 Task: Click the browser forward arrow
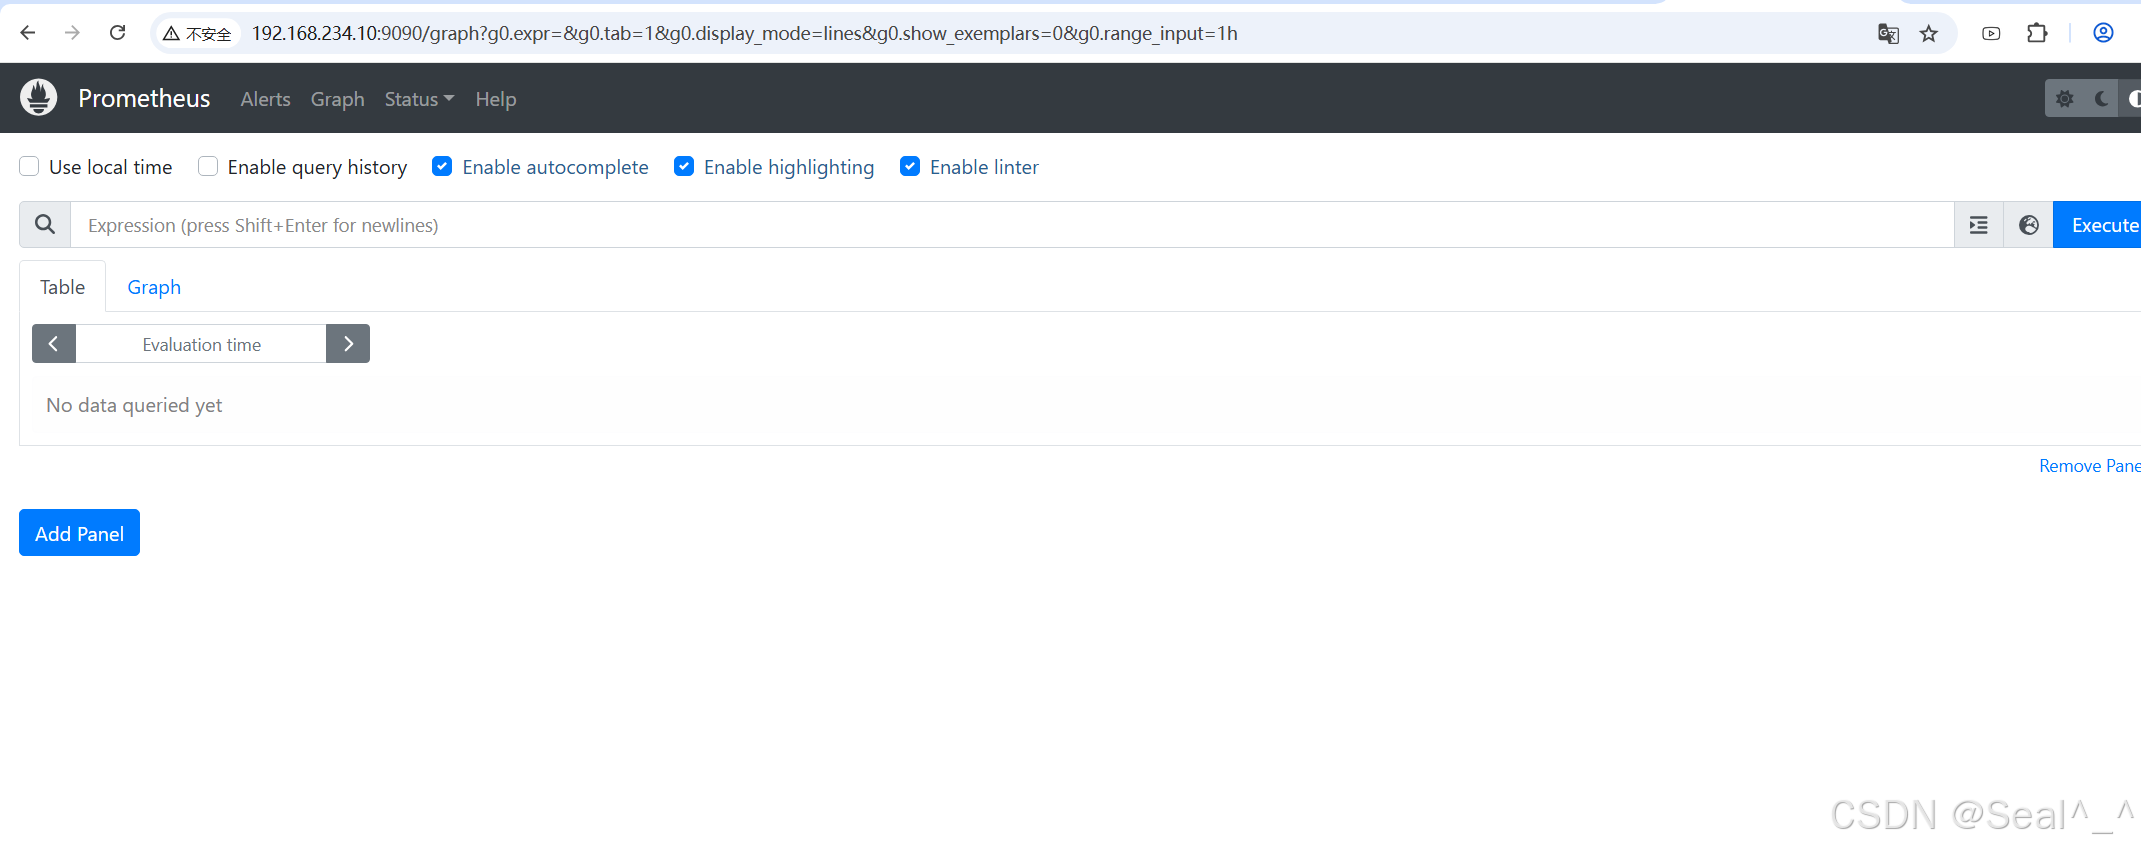(x=72, y=33)
